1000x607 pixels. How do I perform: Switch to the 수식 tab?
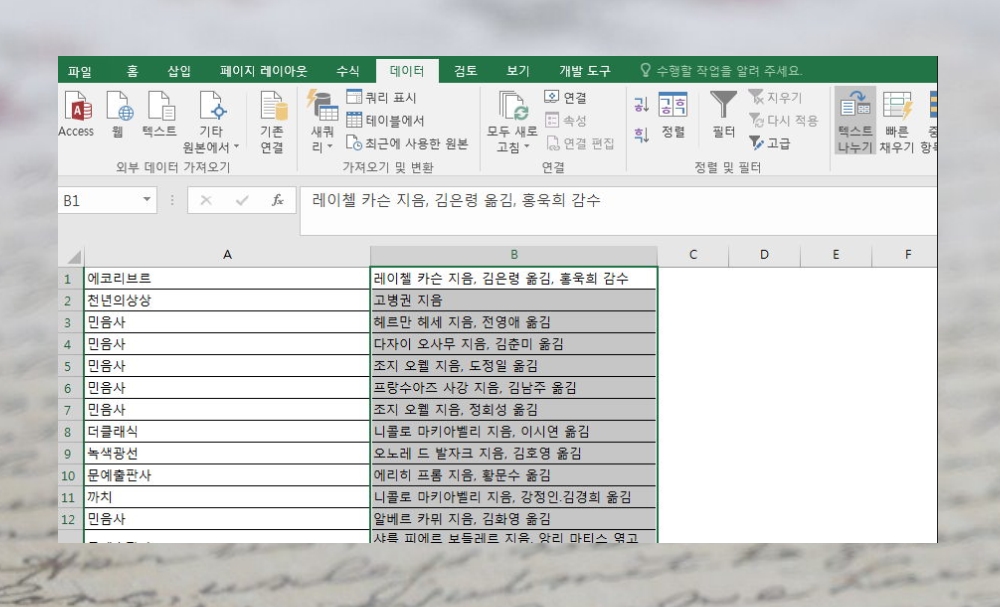(348, 71)
